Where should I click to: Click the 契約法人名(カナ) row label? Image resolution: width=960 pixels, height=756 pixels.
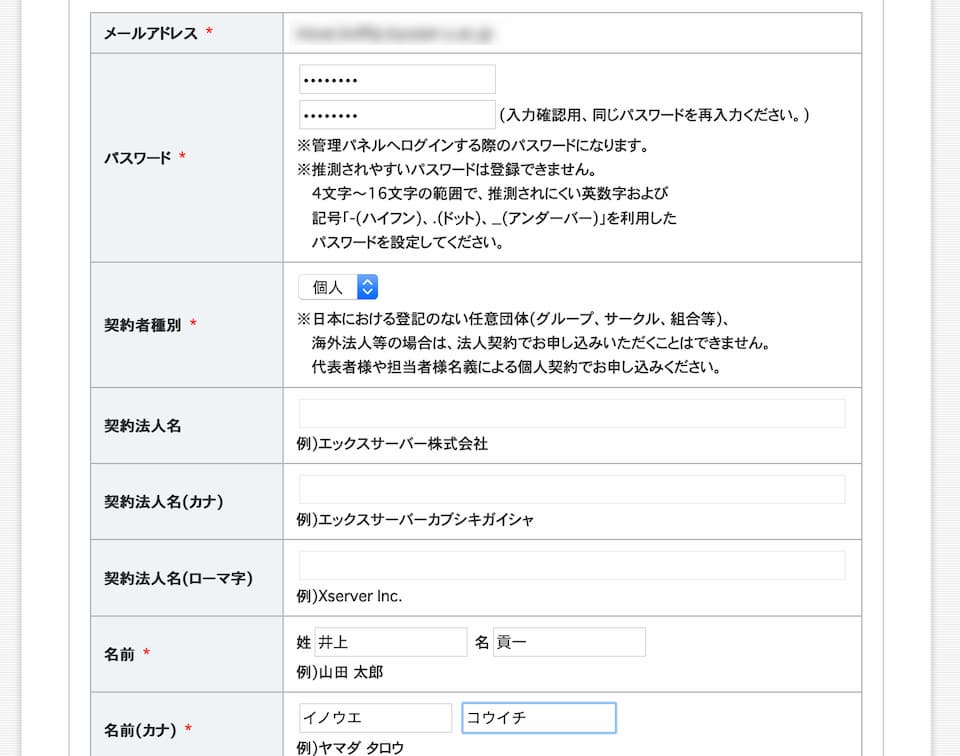pyautogui.click(x=164, y=502)
